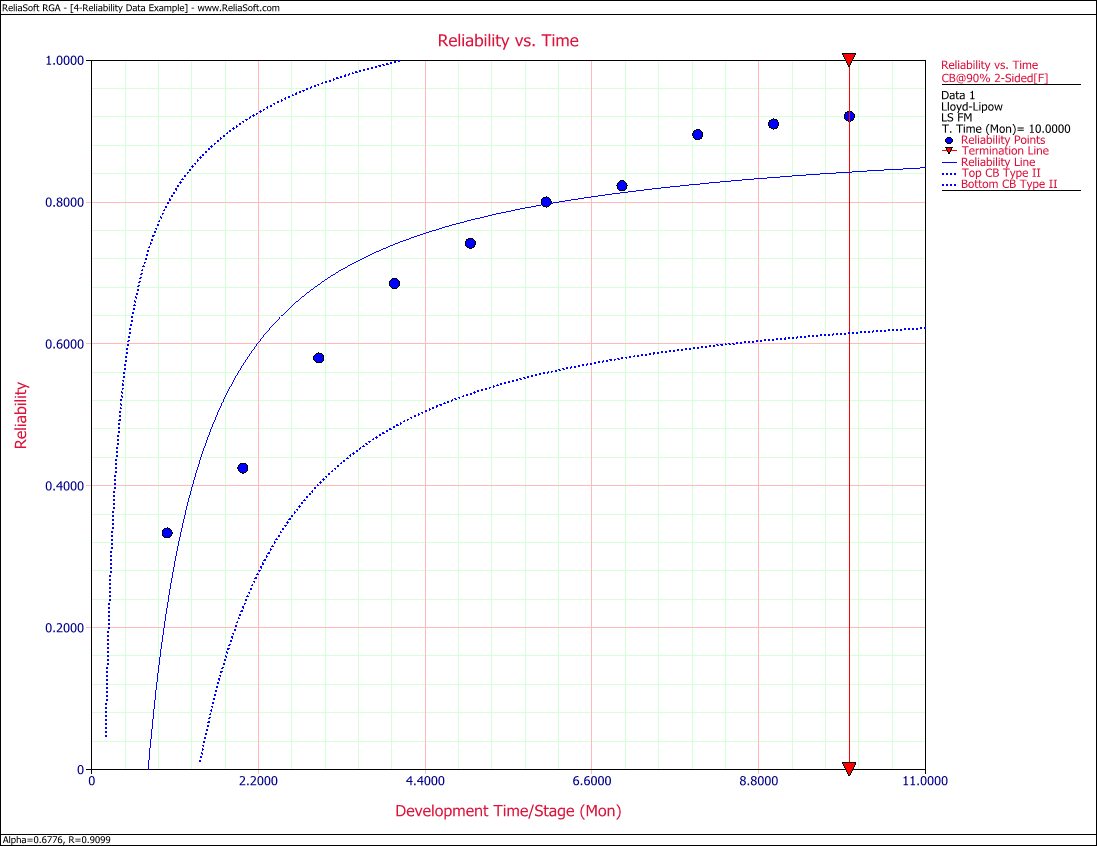The width and height of the screenshot is (1097, 846).
Task: Select the vertical Reliability axis title
Action: (21, 414)
